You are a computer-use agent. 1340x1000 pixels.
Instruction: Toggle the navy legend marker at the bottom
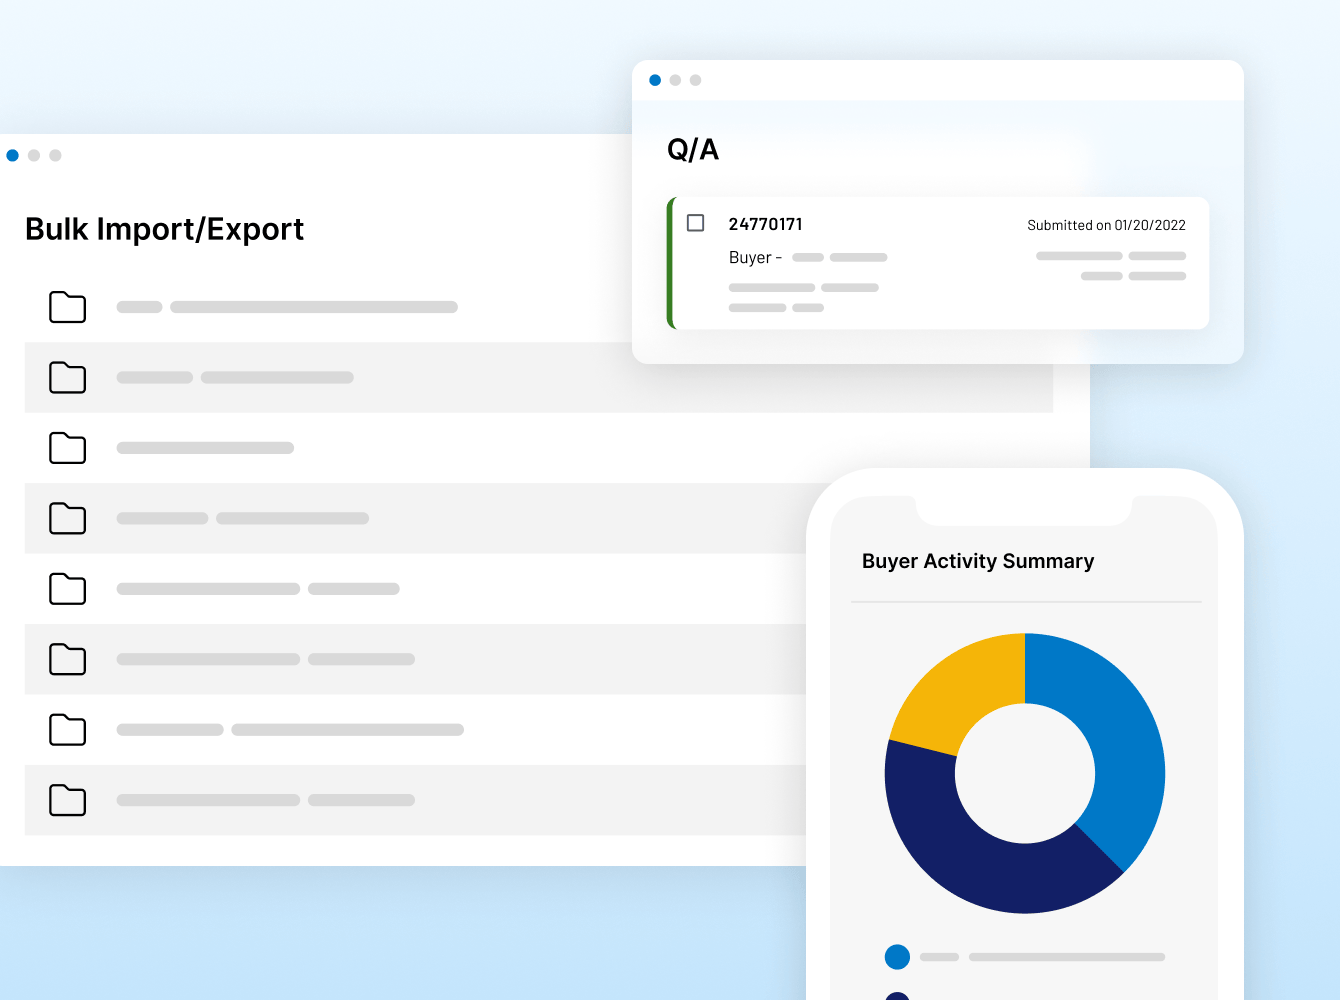pos(897,995)
